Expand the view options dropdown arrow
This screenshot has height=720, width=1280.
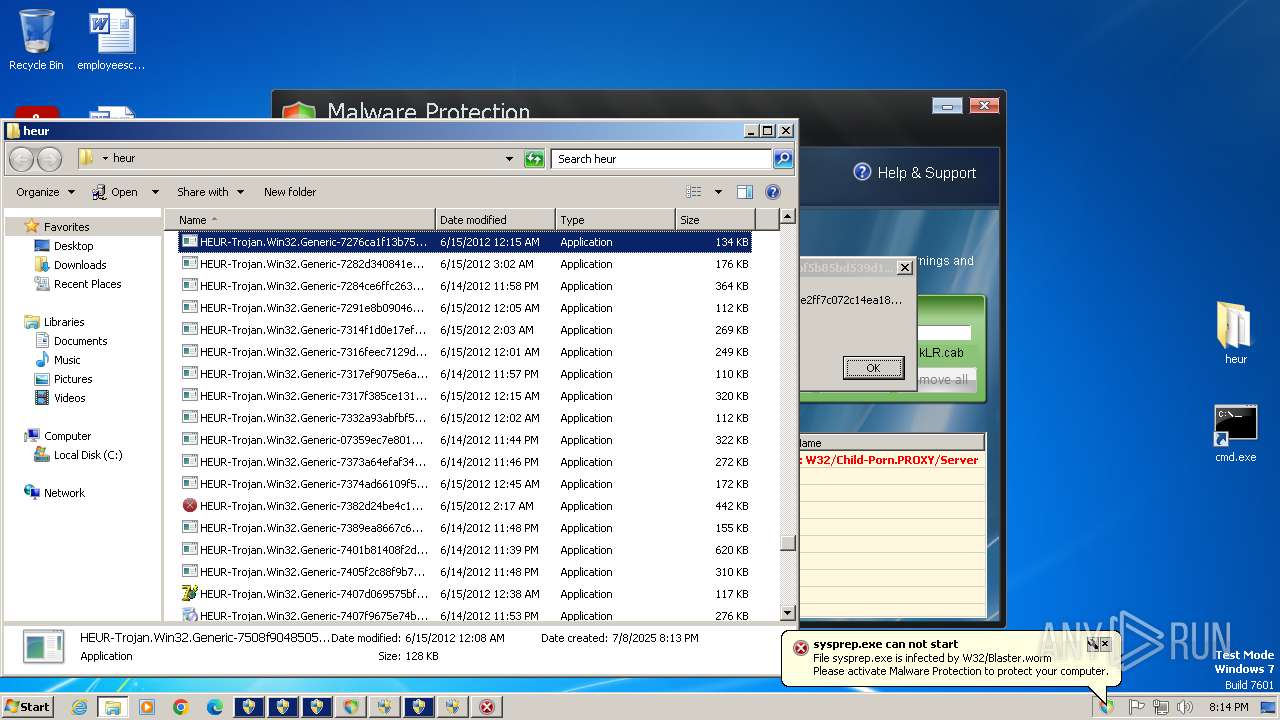(718, 192)
